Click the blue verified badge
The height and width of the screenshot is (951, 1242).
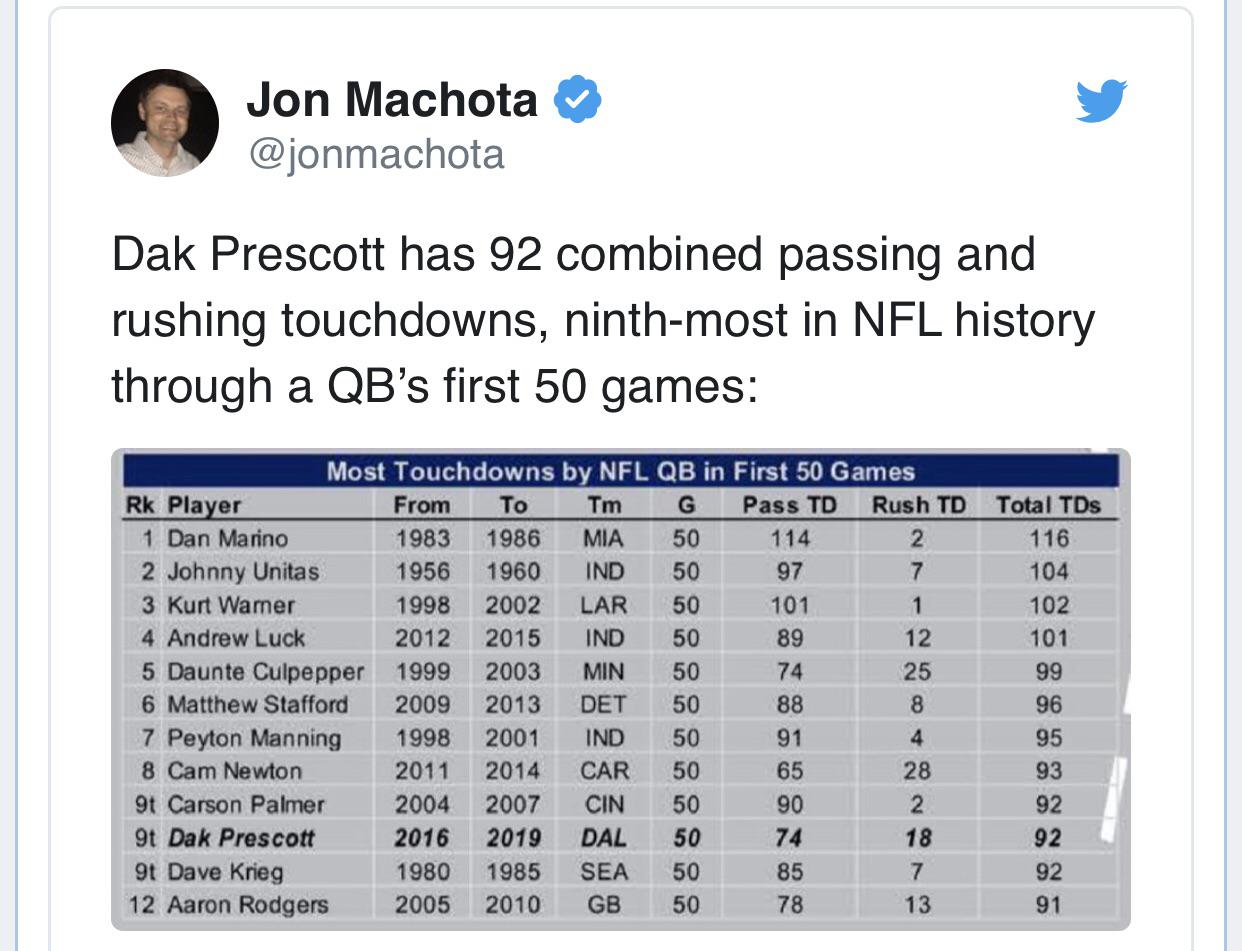click(577, 101)
